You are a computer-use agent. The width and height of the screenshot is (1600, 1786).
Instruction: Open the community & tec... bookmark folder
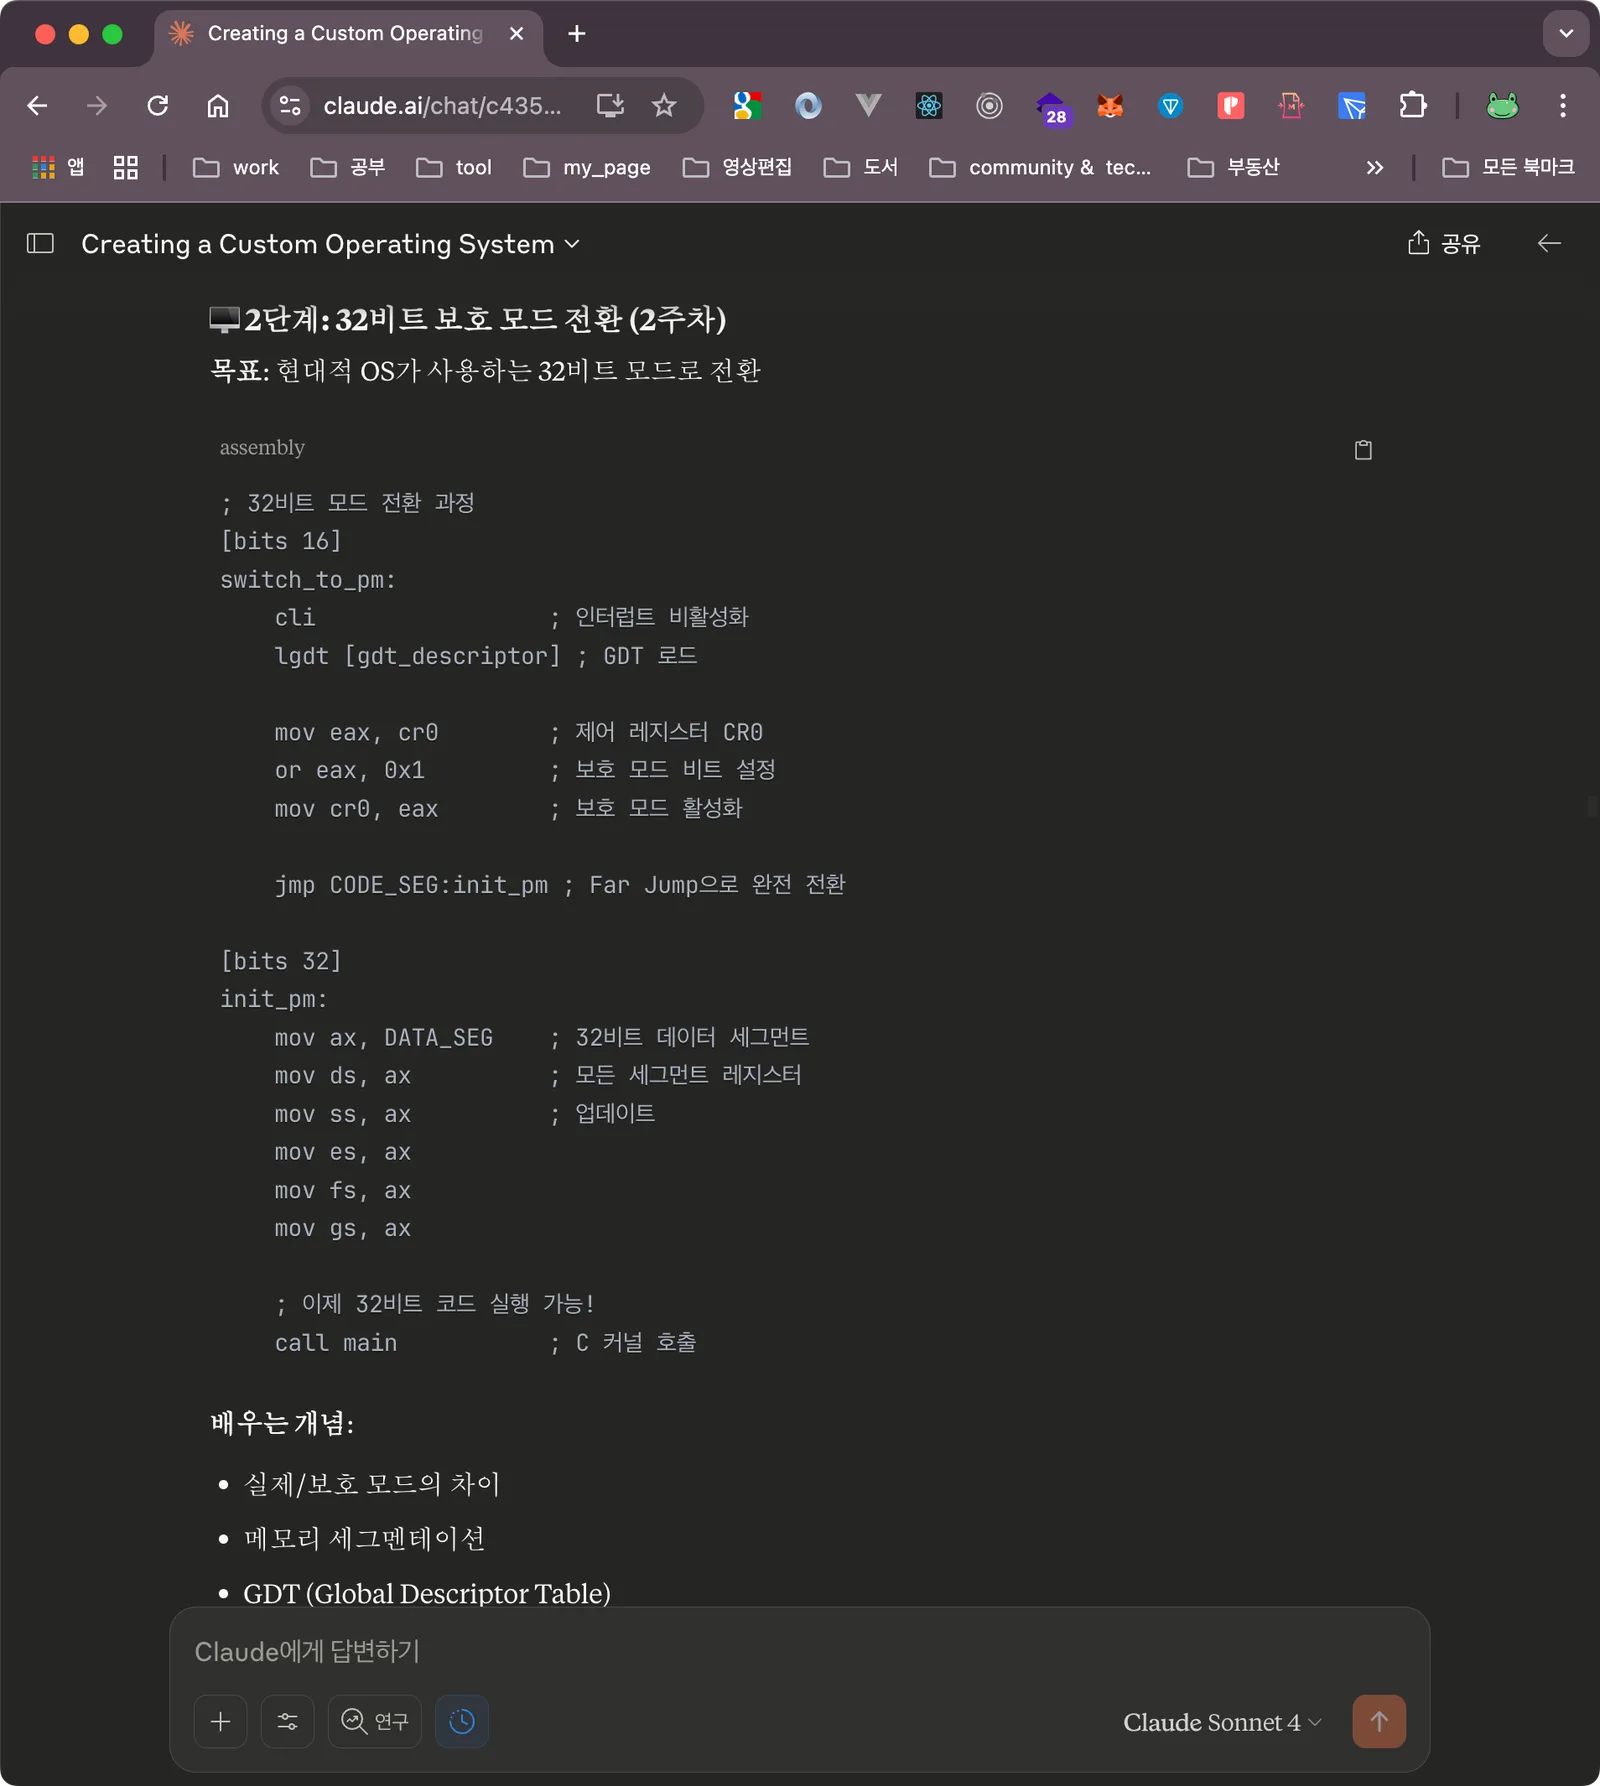tap(1040, 168)
